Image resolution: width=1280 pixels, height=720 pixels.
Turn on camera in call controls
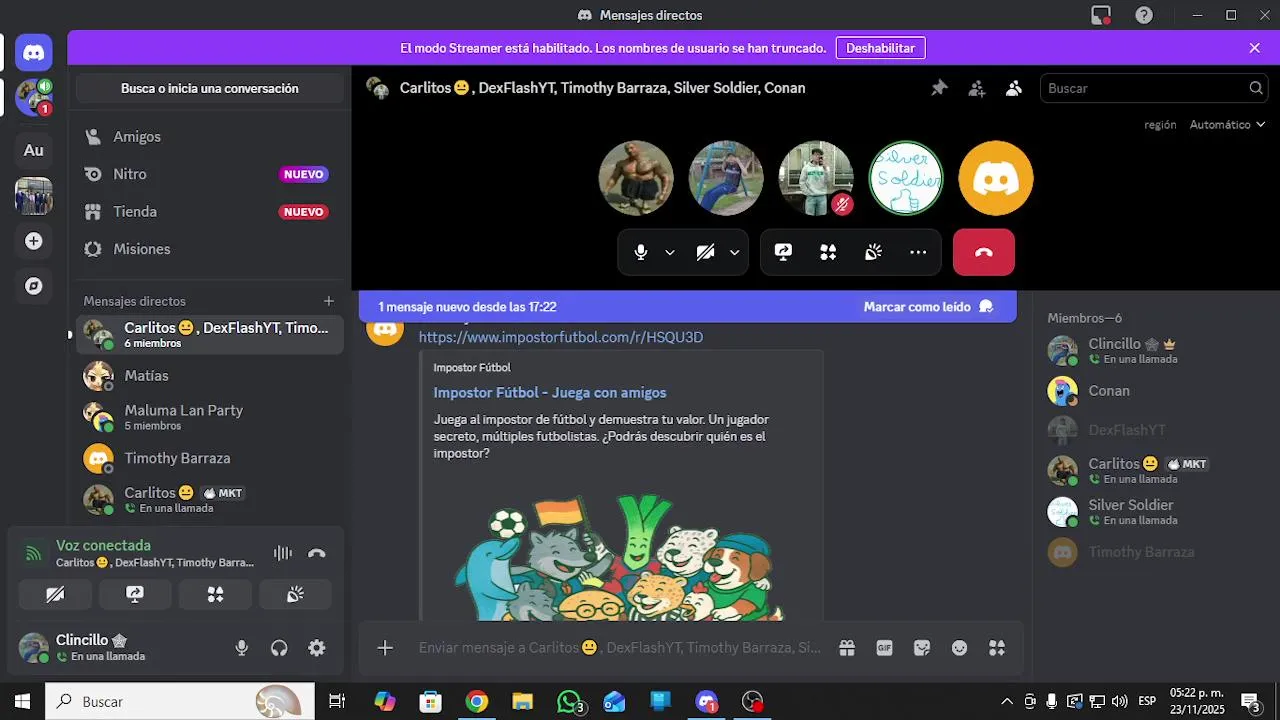705,252
